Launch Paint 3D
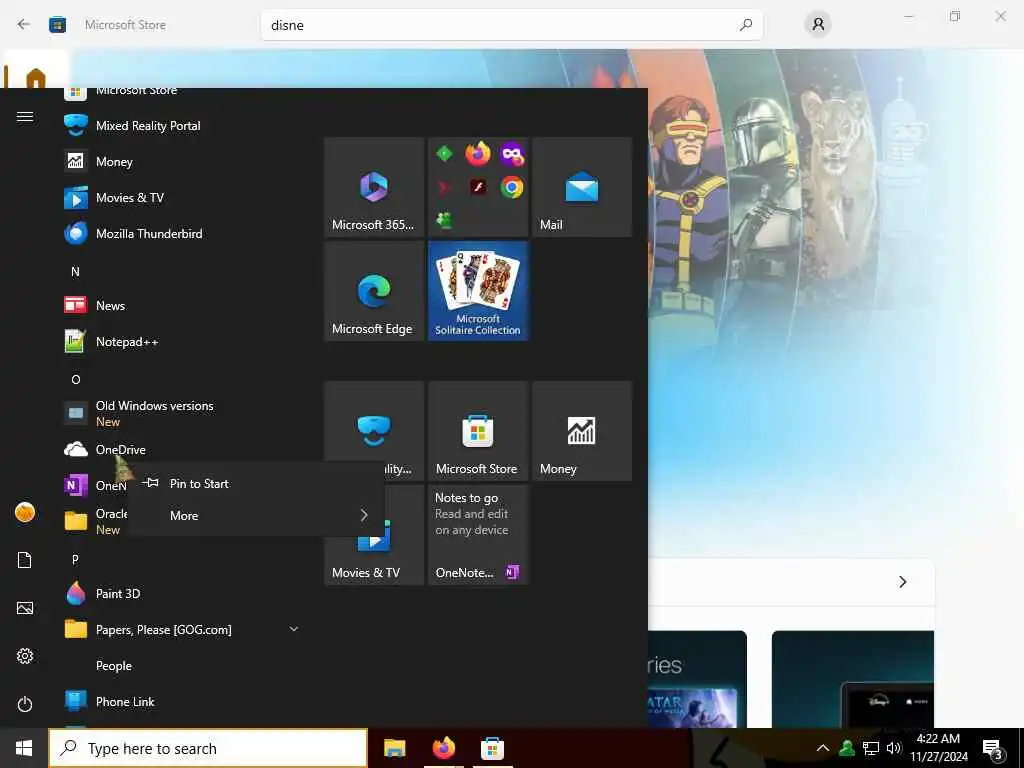This screenshot has height=768, width=1024. (183, 593)
